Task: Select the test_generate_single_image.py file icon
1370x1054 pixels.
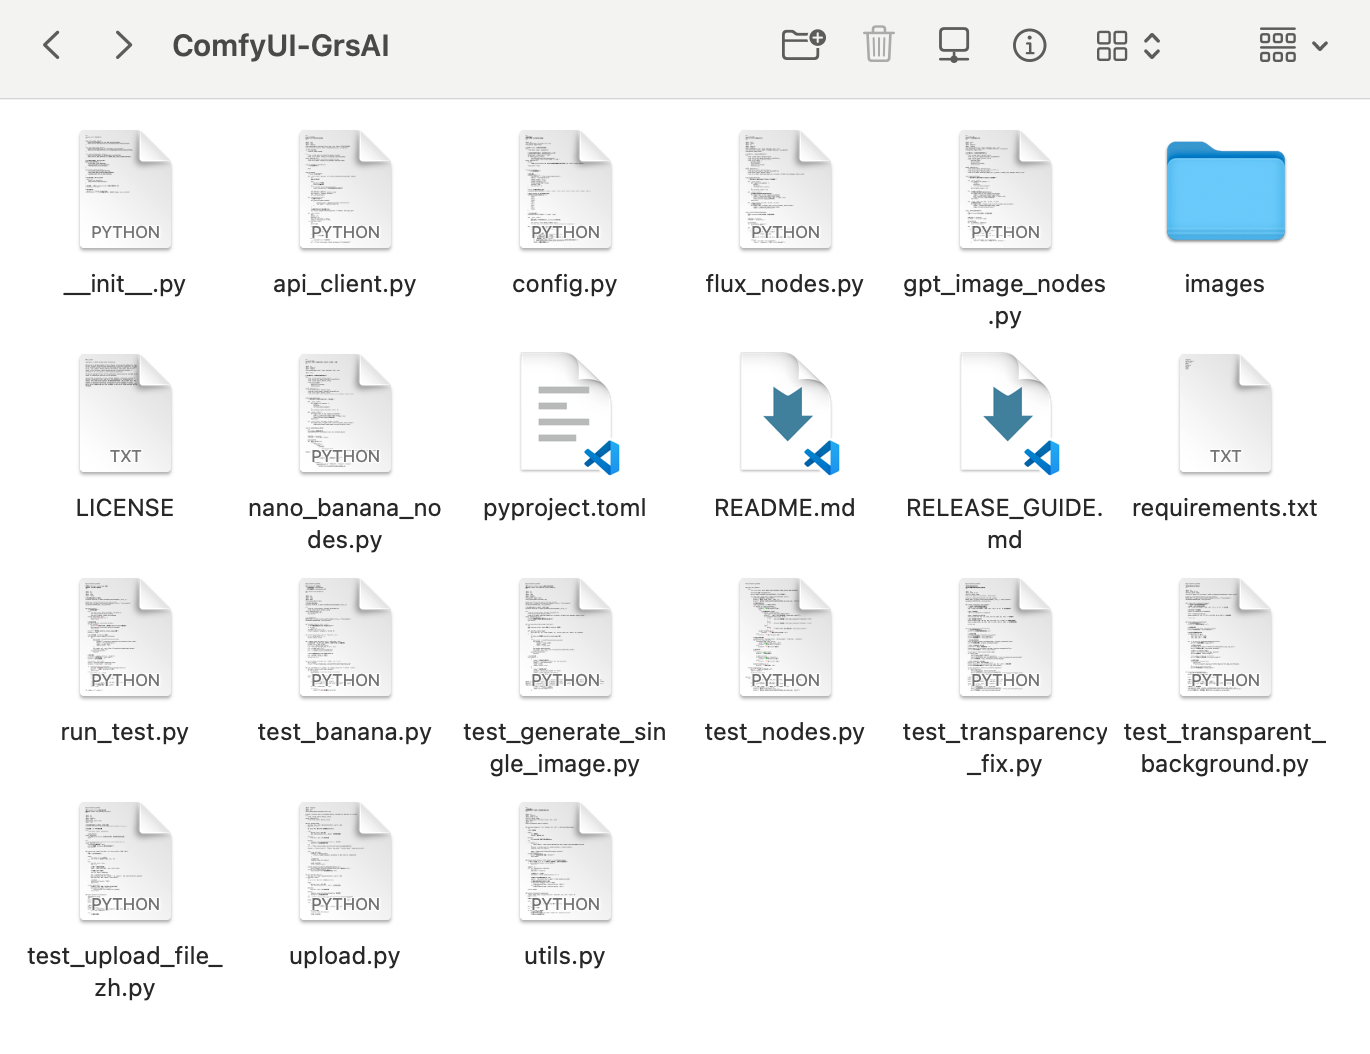Action: coord(565,638)
